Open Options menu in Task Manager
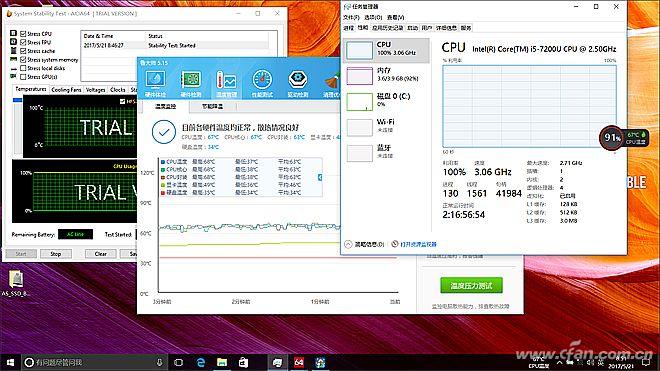Image resolution: width=660 pixels, height=371 pixels. click(x=373, y=17)
